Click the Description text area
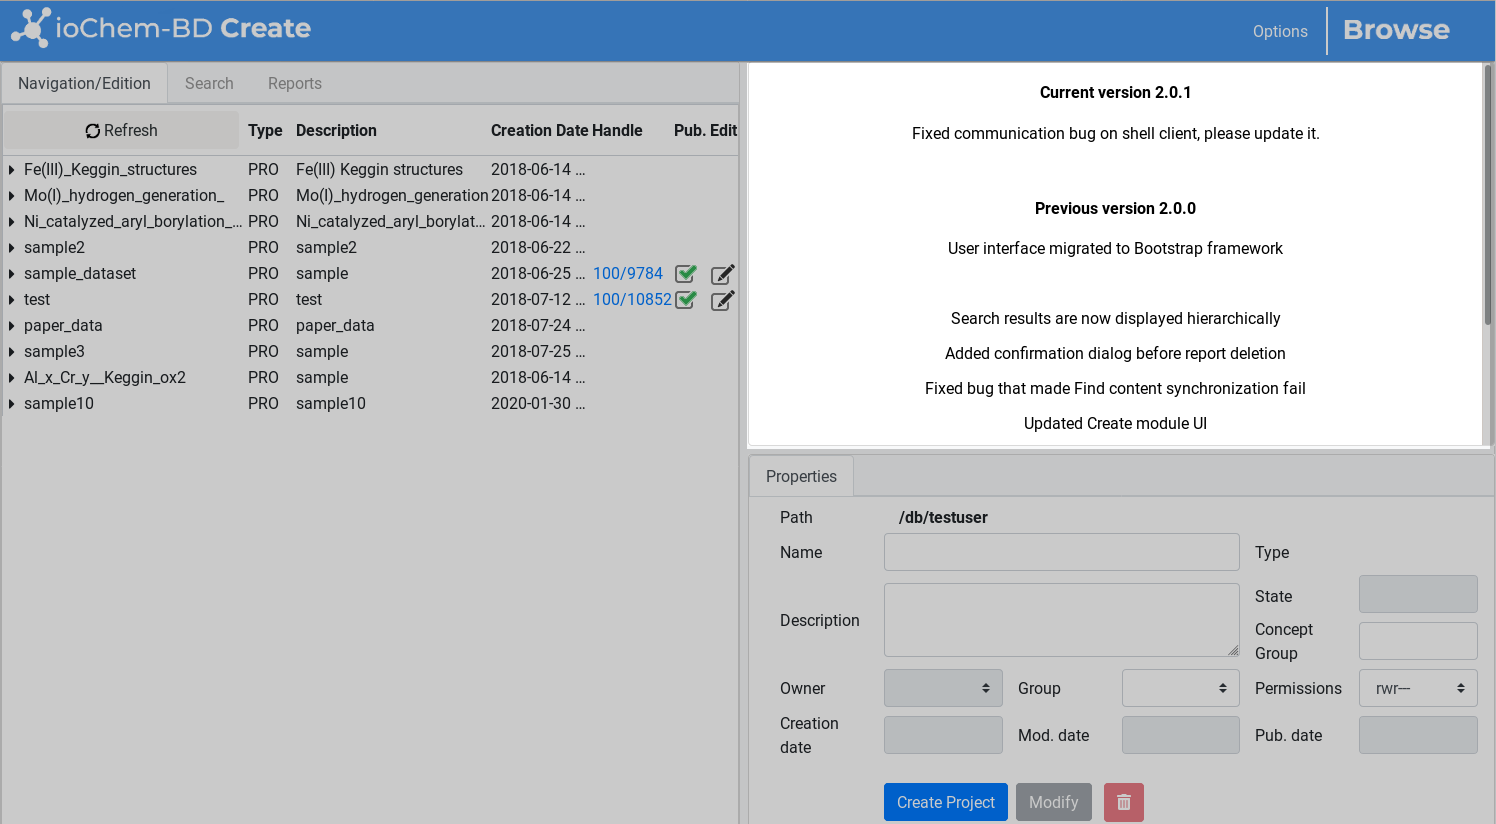 click(x=1062, y=620)
